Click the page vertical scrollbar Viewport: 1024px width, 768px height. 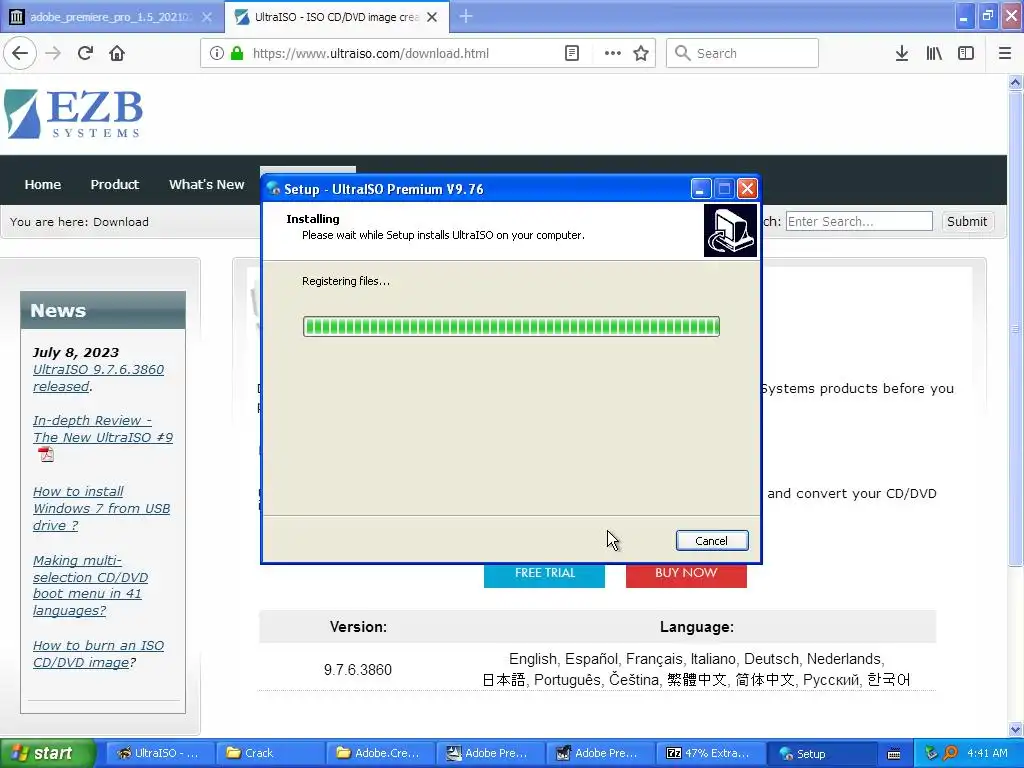click(x=1015, y=328)
